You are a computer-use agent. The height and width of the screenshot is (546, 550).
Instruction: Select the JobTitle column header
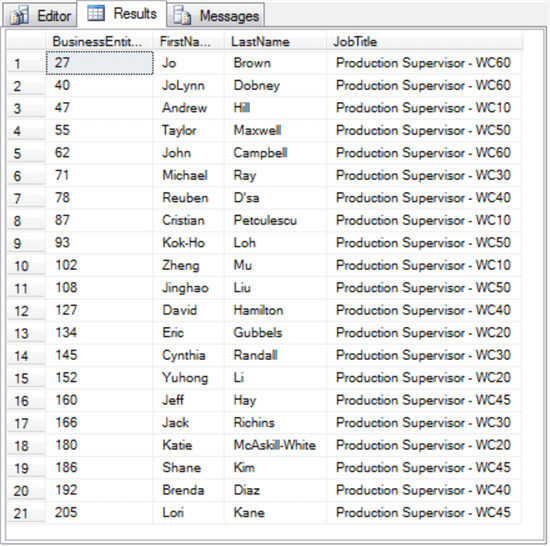[x=424, y=41]
